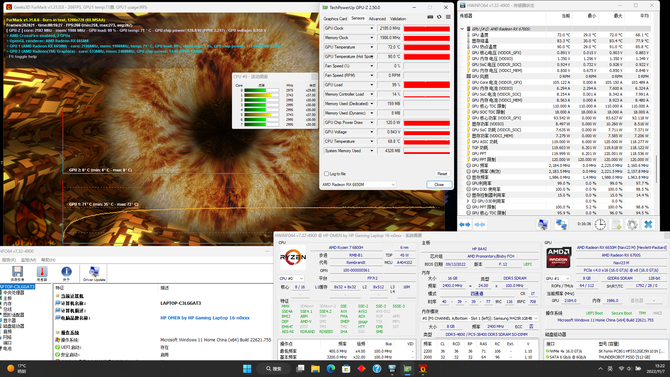
Task: Open AMD Radeon RX 6650M GPU selector
Action: coord(359,184)
